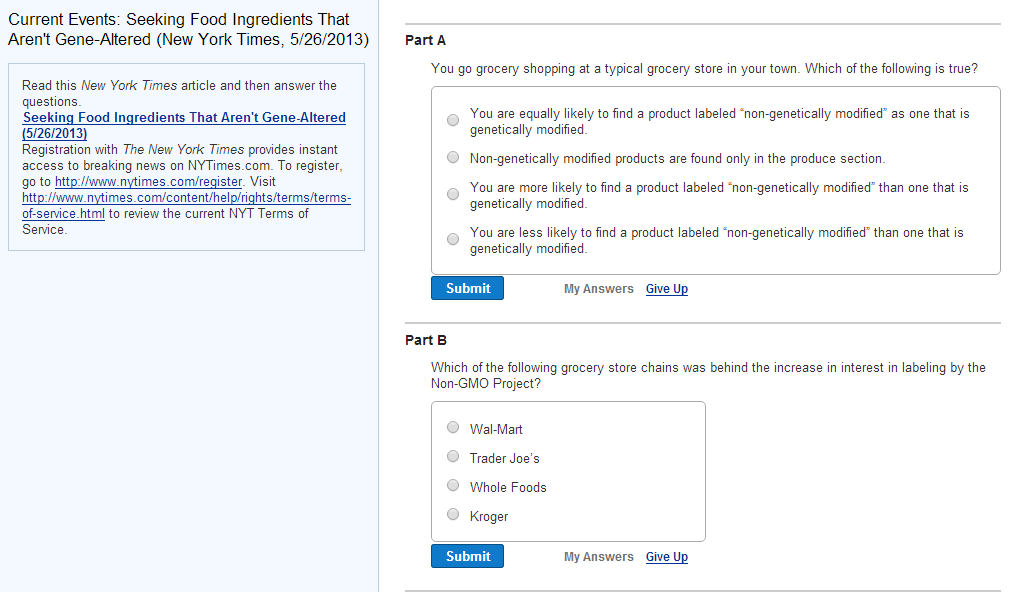Click Give Up for Part B
This screenshot has width=1012, height=592.
click(667, 557)
